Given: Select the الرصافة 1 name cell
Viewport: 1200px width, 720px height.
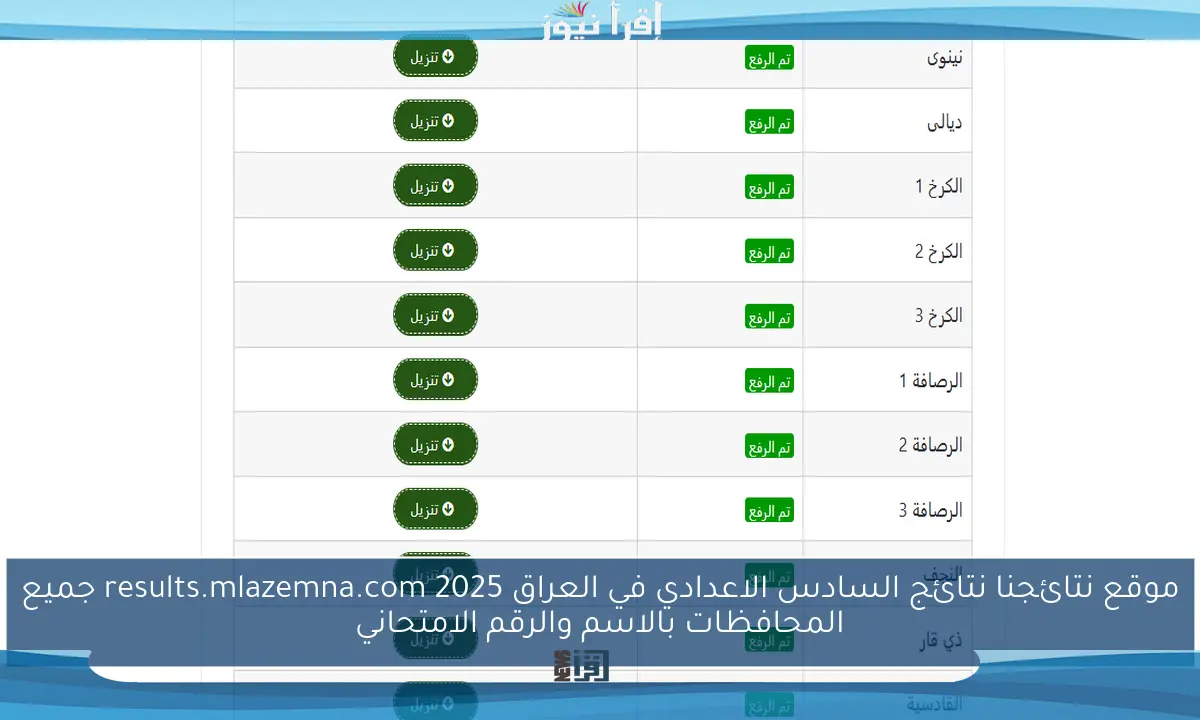Looking at the screenshot, I should (x=887, y=380).
